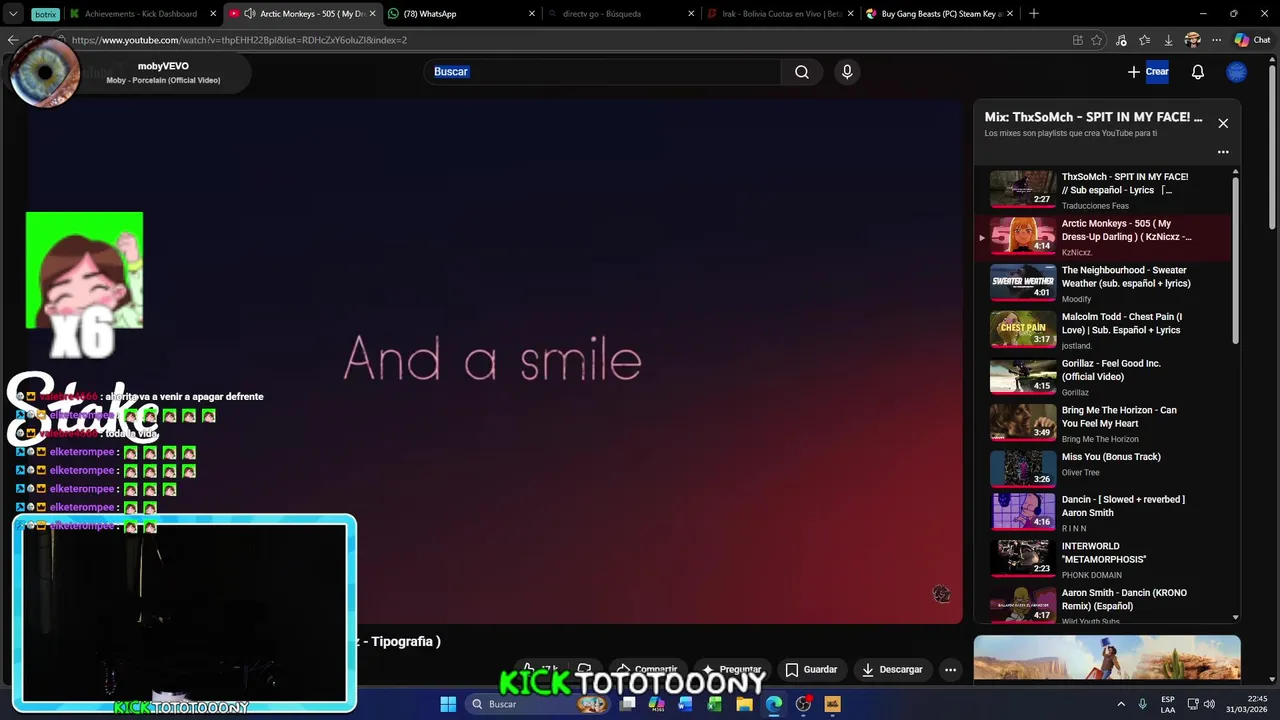
Task: Click the browser profile avatar icon
Action: (1192, 40)
